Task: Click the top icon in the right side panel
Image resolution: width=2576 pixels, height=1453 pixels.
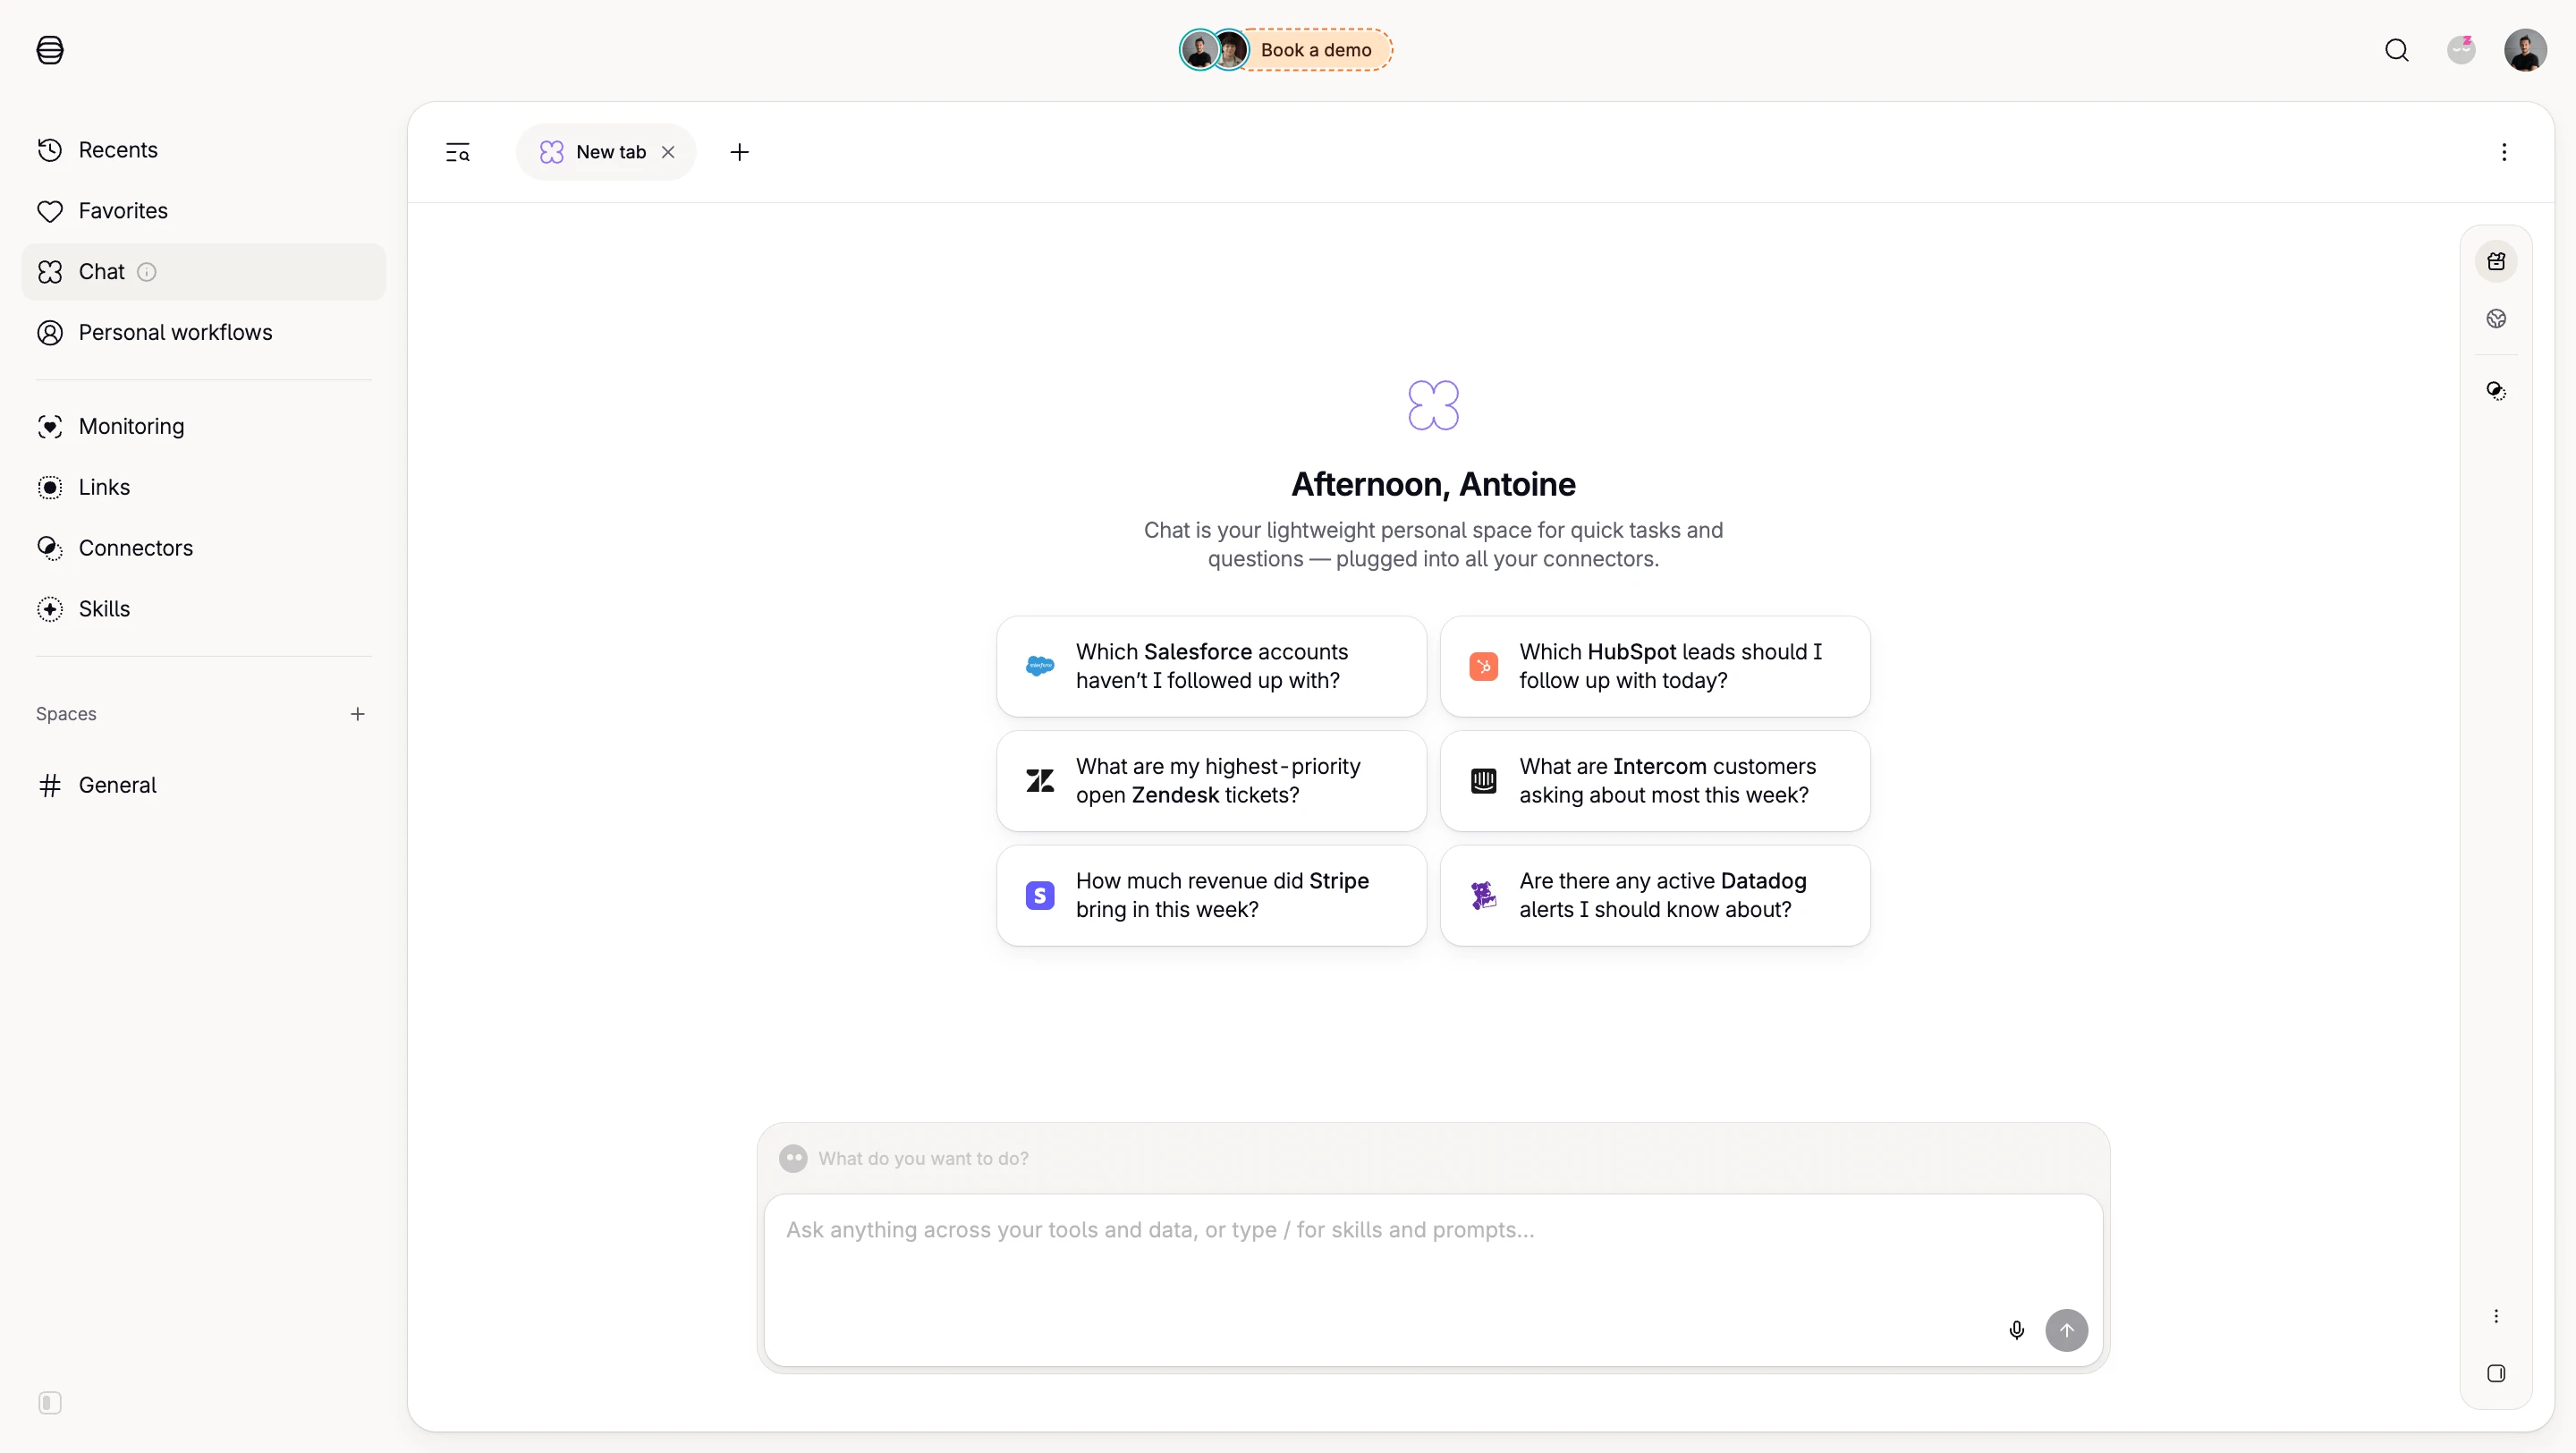Action: click(x=2496, y=262)
